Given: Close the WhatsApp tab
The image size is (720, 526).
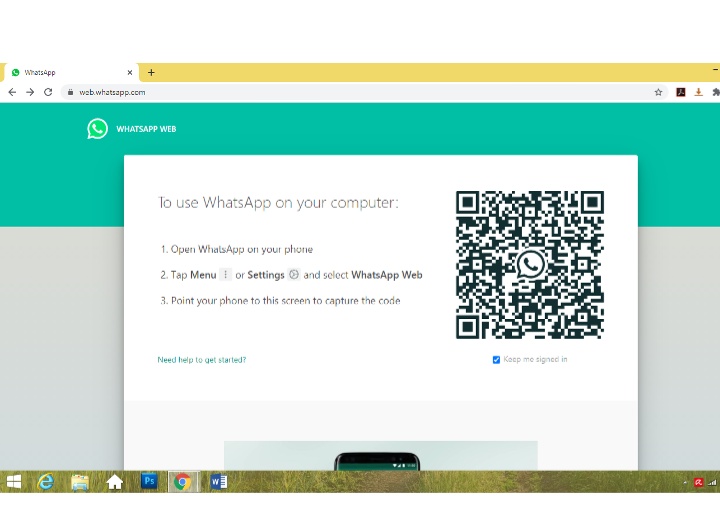Looking at the screenshot, I should [x=130, y=73].
